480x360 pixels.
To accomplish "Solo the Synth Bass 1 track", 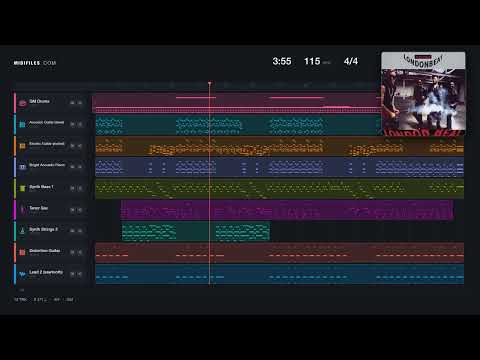I will [80, 188].
